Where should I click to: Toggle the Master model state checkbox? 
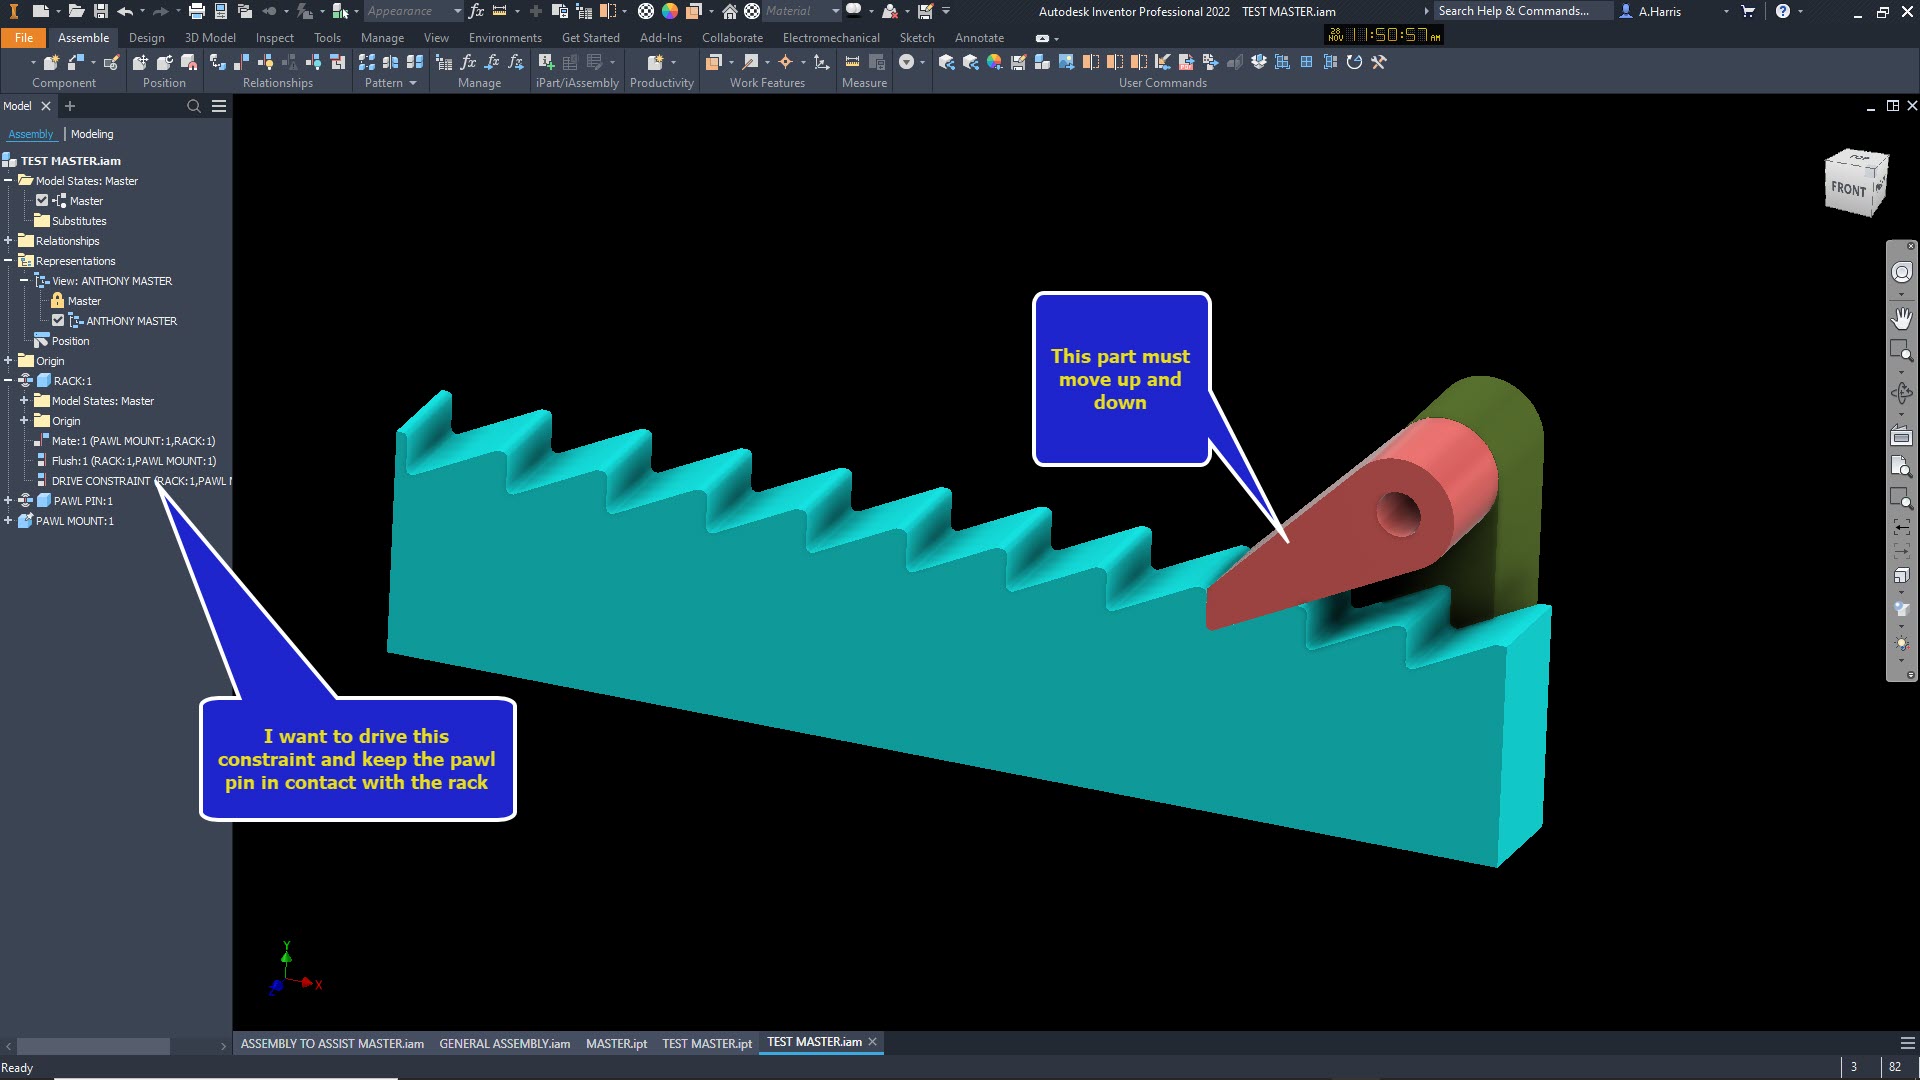[42, 200]
